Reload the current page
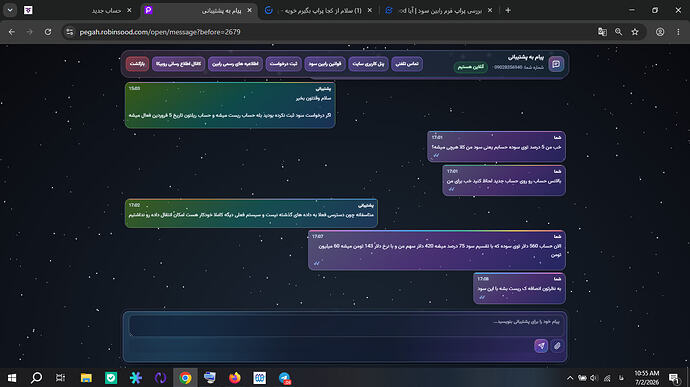The height and width of the screenshot is (387, 690). tap(48, 32)
